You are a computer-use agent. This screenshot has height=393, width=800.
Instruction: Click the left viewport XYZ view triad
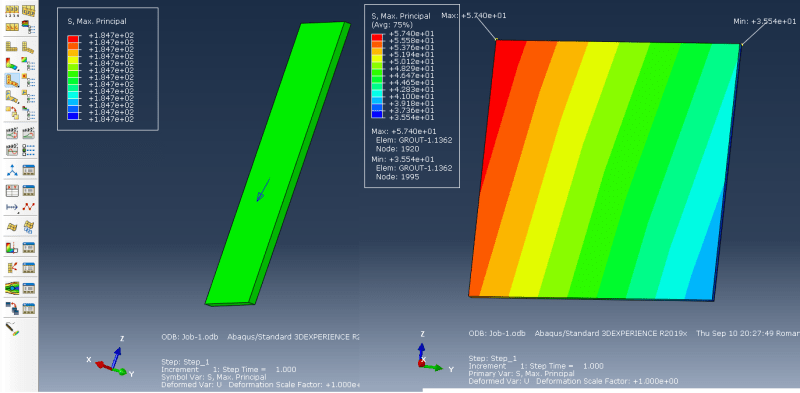click(x=110, y=358)
